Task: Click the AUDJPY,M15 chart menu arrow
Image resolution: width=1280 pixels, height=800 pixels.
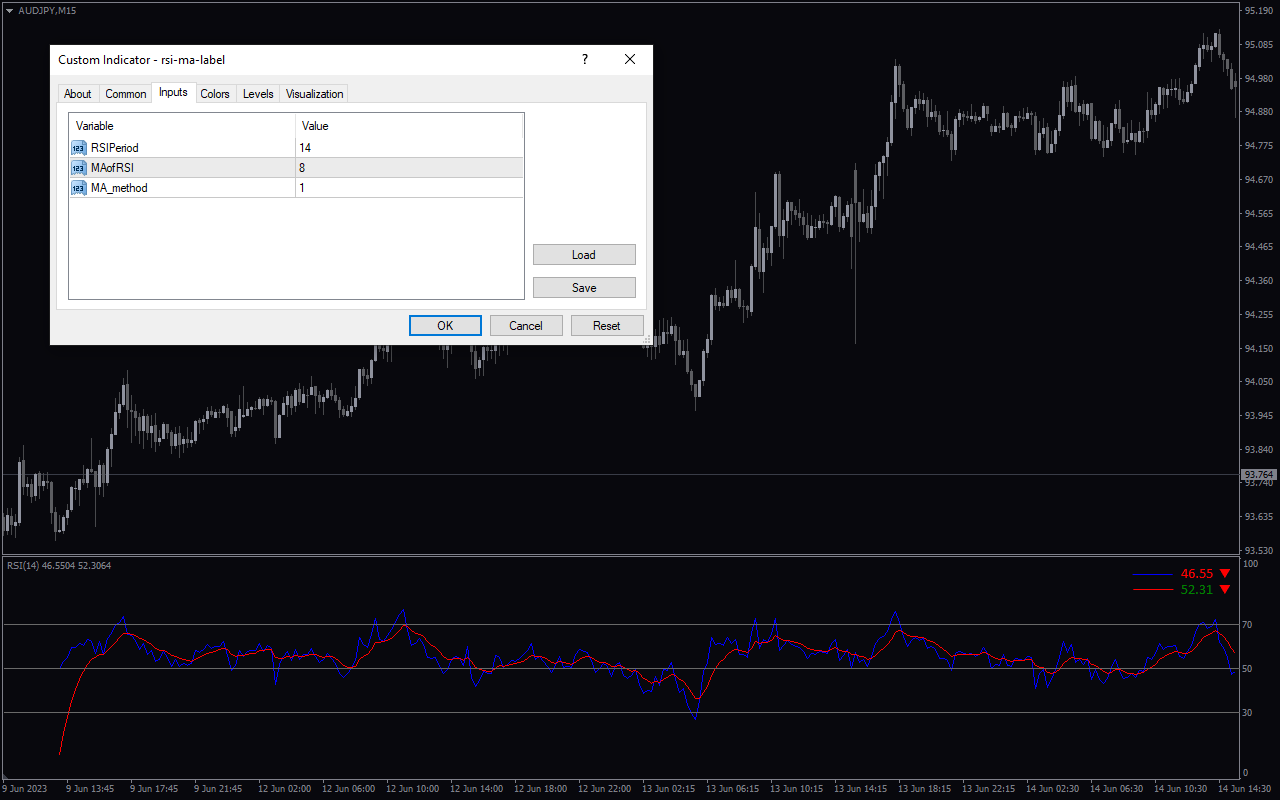Action: tap(10, 10)
